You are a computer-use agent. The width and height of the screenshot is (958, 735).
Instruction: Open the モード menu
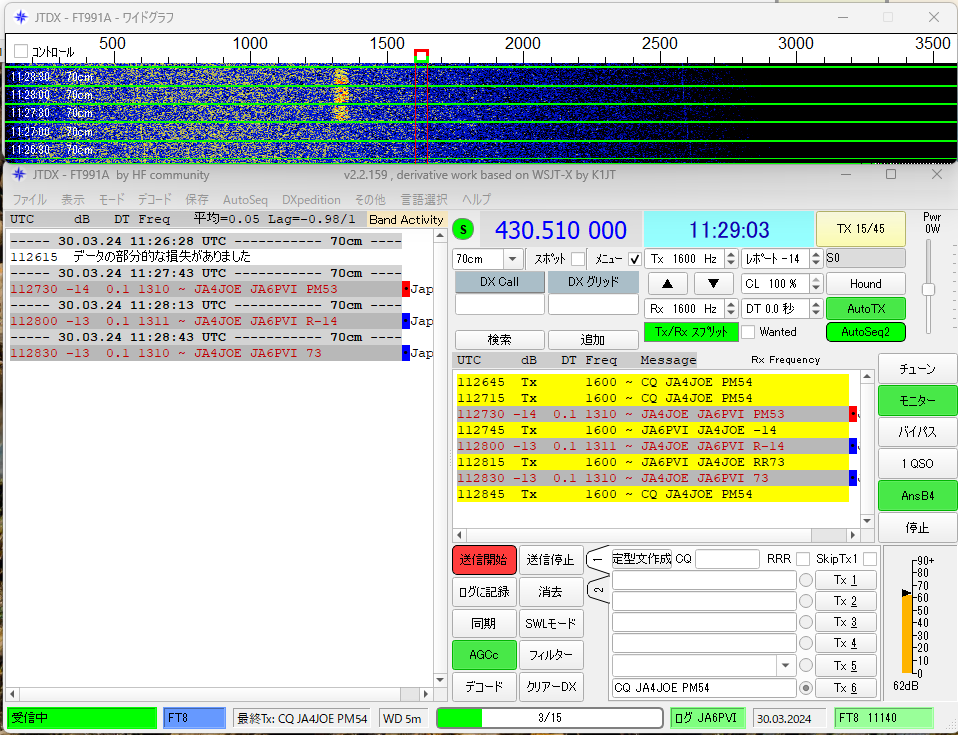[x=111, y=200]
